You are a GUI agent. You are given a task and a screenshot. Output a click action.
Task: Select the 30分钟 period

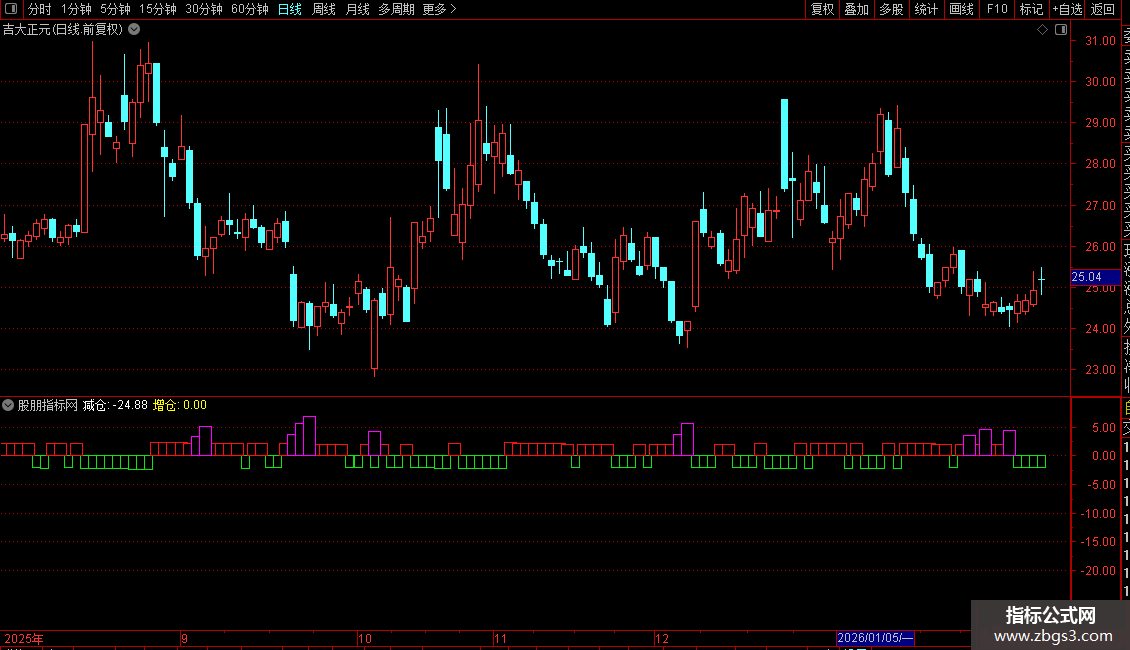204,9
